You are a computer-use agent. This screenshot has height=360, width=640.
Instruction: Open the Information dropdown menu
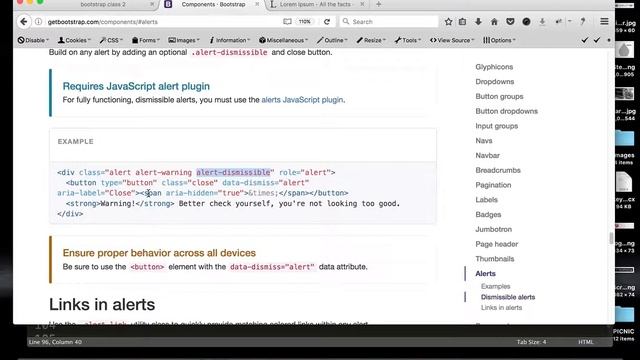229,40
